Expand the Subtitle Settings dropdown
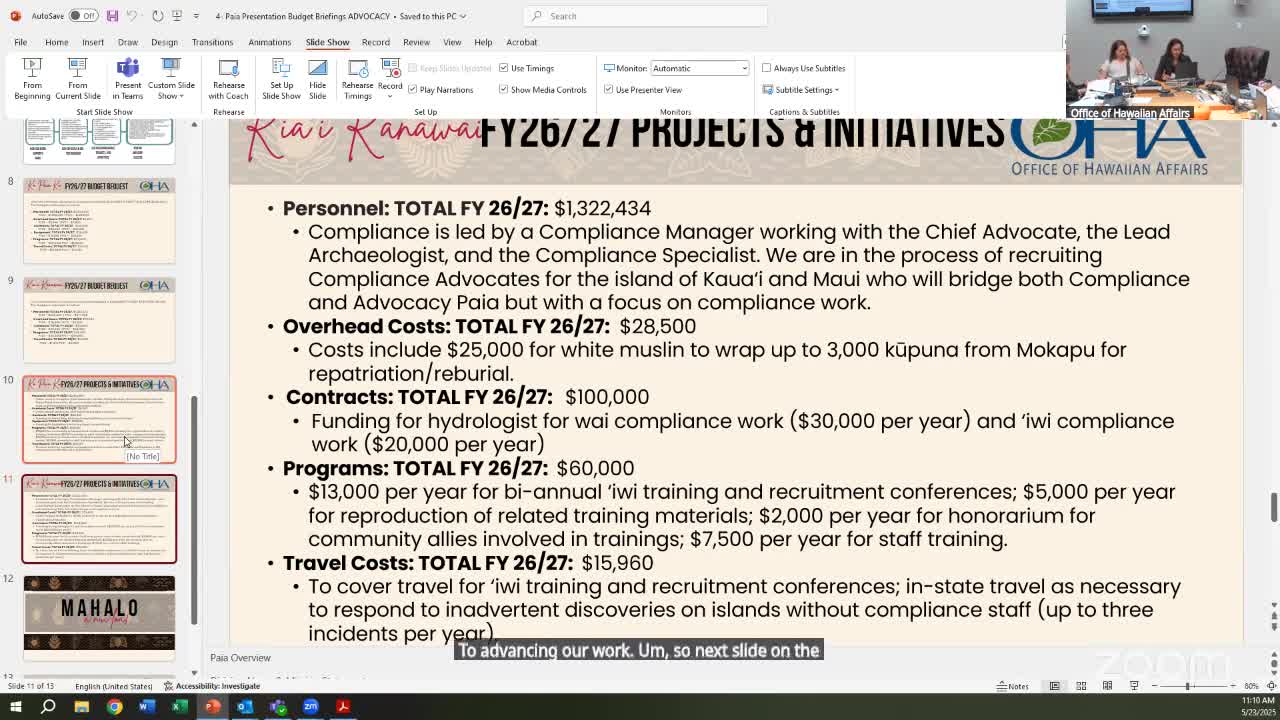The height and width of the screenshot is (720, 1280). 803,90
